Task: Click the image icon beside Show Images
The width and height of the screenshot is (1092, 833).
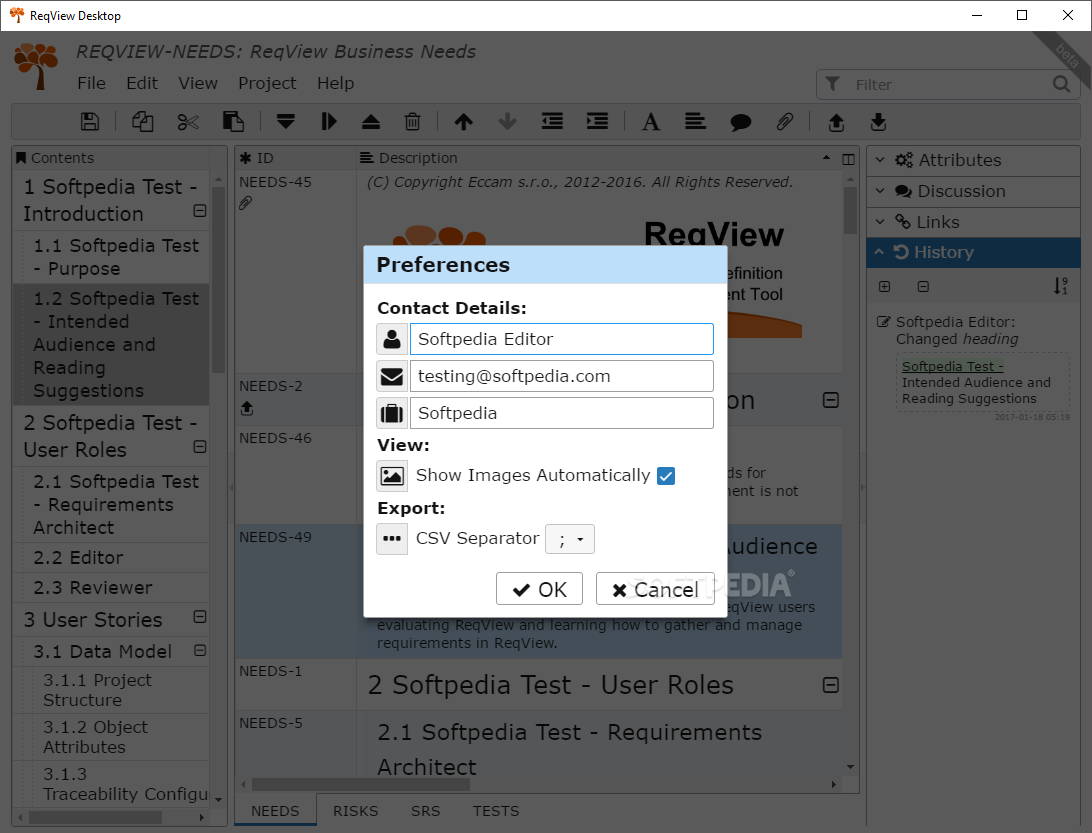Action: [392, 476]
